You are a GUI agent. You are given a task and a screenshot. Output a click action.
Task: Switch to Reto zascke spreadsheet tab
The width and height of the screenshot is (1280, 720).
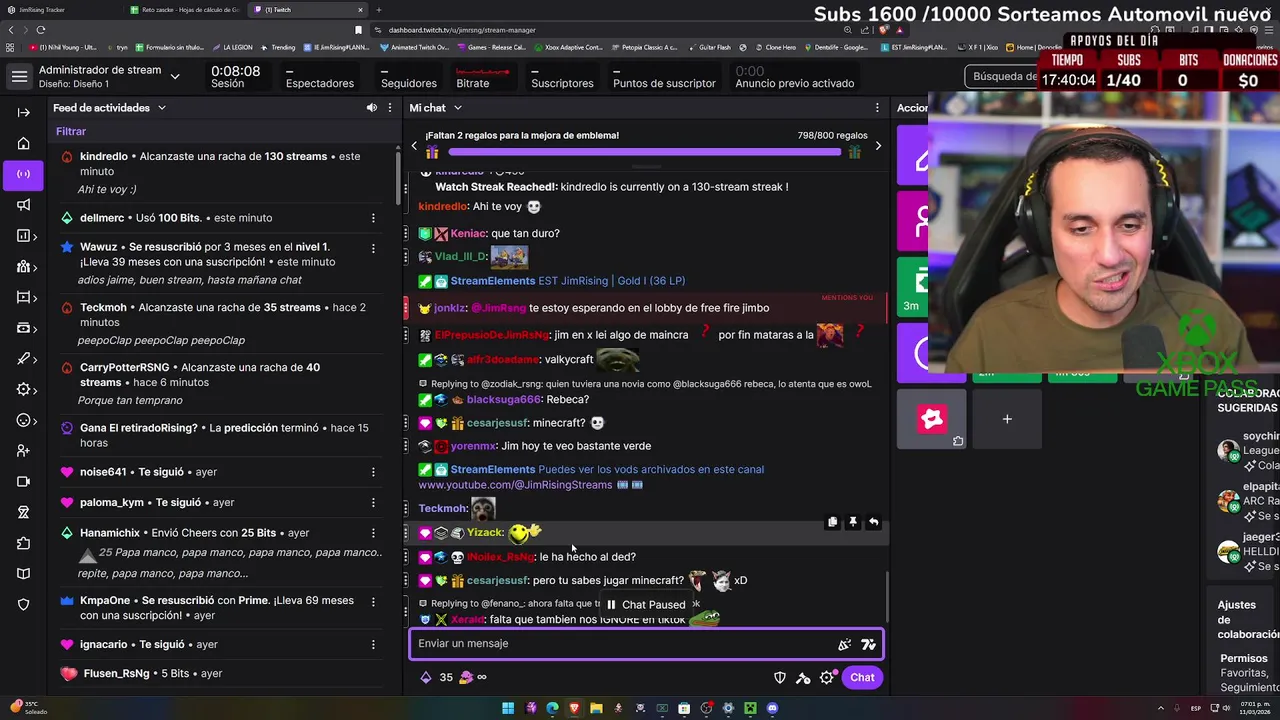click(x=185, y=10)
